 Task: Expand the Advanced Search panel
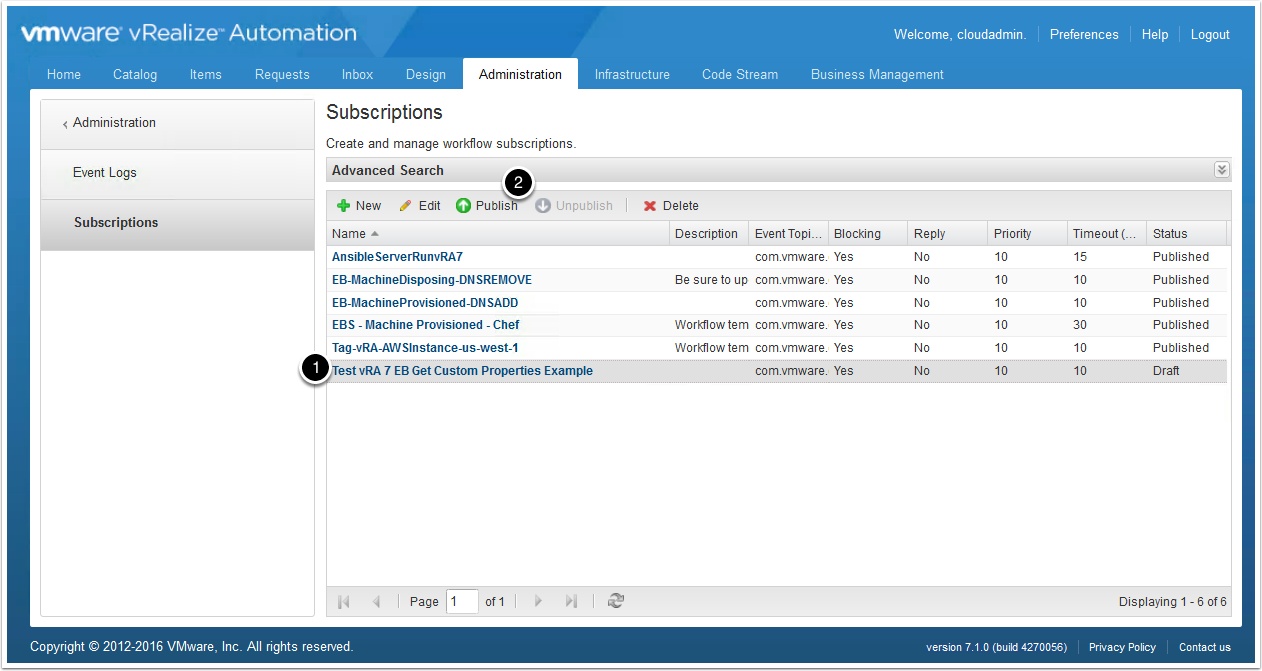tap(1222, 170)
